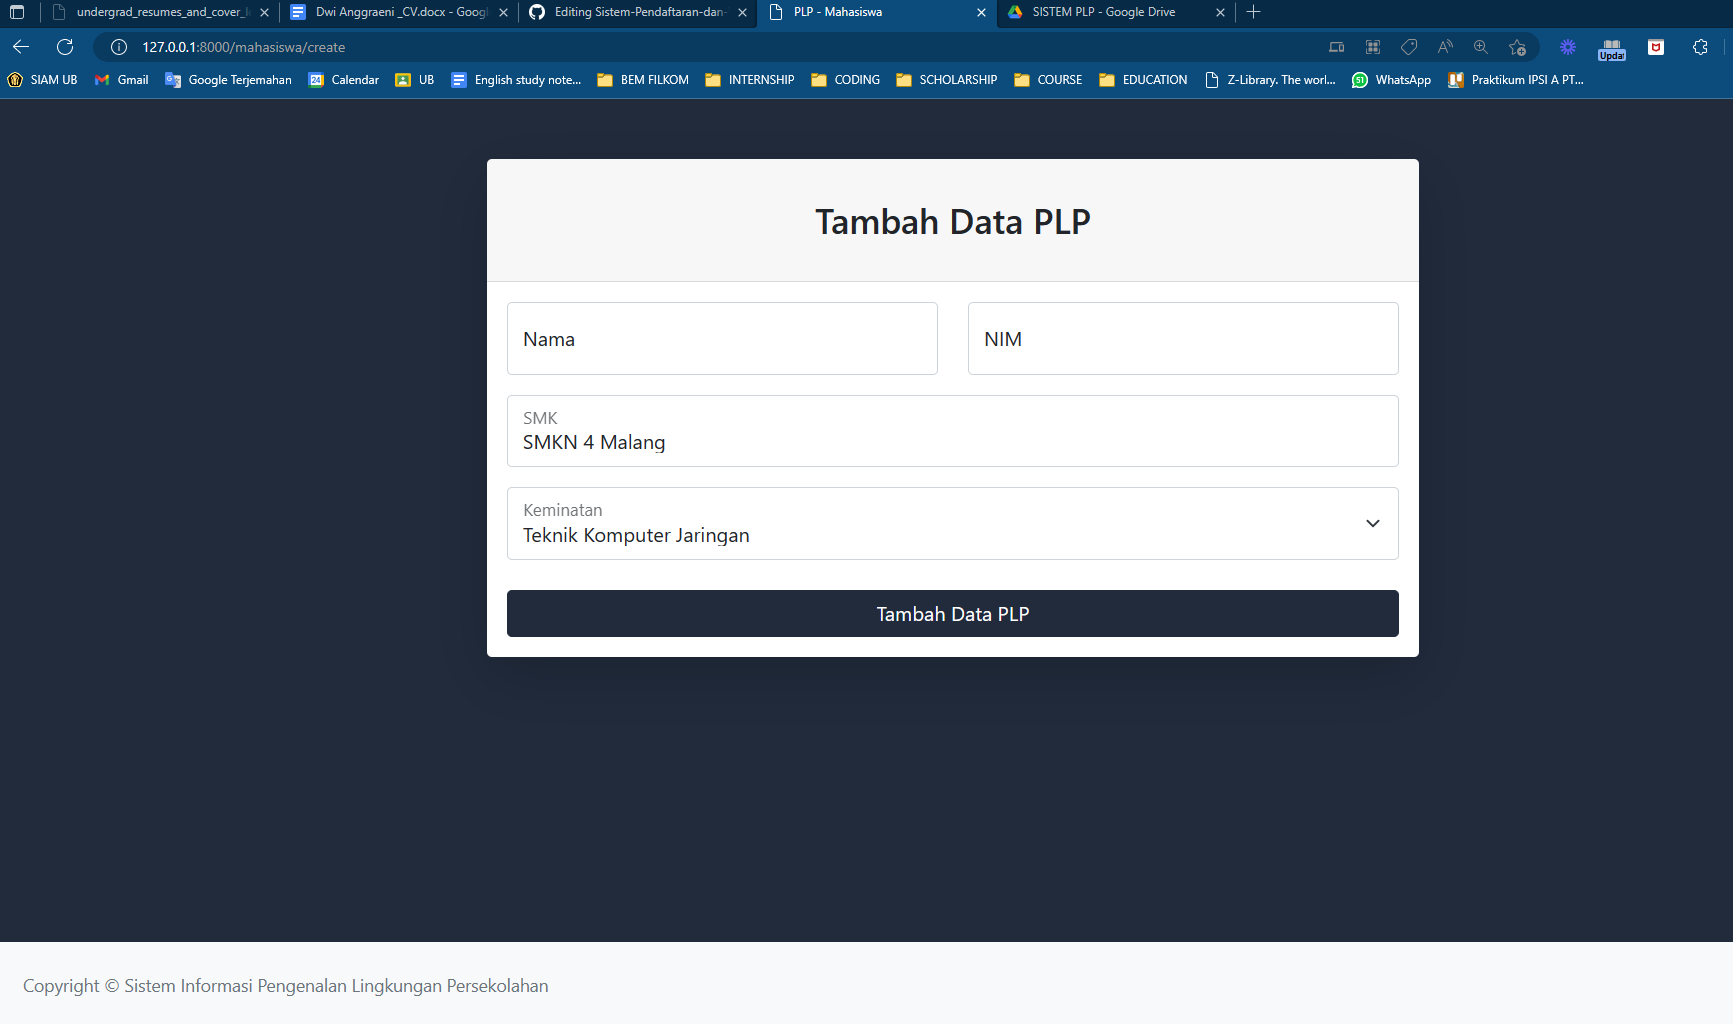The width and height of the screenshot is (1733, 1024).
Task: Add current page to favorites
Action: tap(1518, 47)
